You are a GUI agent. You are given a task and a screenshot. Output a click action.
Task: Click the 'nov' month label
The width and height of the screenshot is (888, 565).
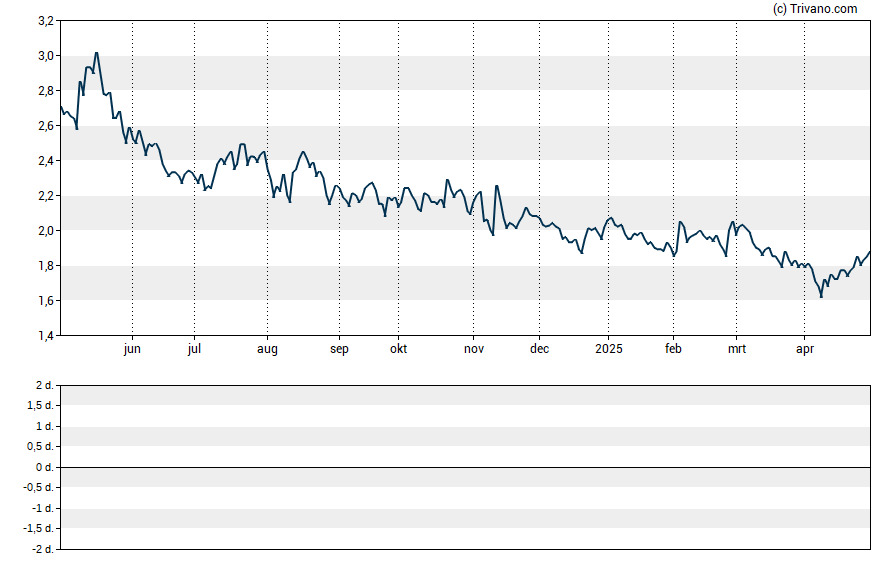[x=474, y=349]
